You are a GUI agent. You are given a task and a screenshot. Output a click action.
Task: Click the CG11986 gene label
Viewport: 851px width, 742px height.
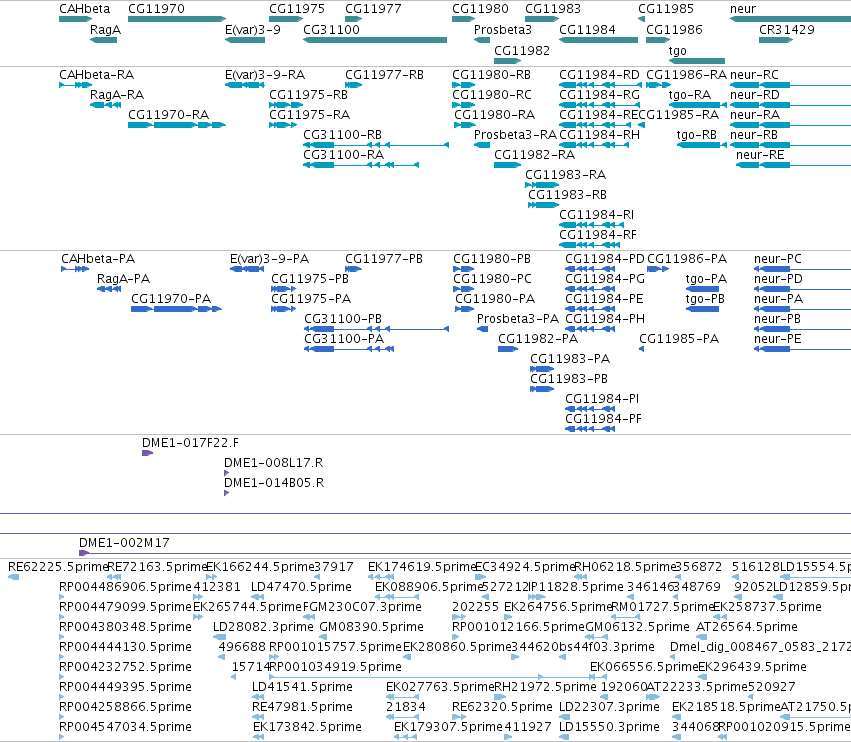tap(674, 30)
